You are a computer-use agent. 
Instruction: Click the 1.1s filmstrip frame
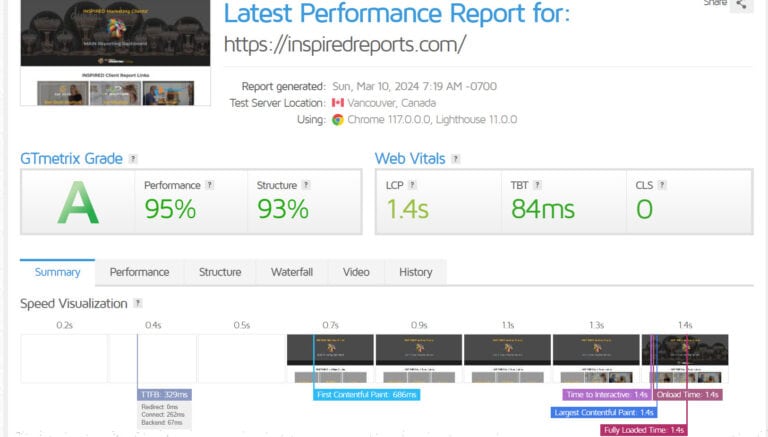pyautogui.click(x=507, y=359)
